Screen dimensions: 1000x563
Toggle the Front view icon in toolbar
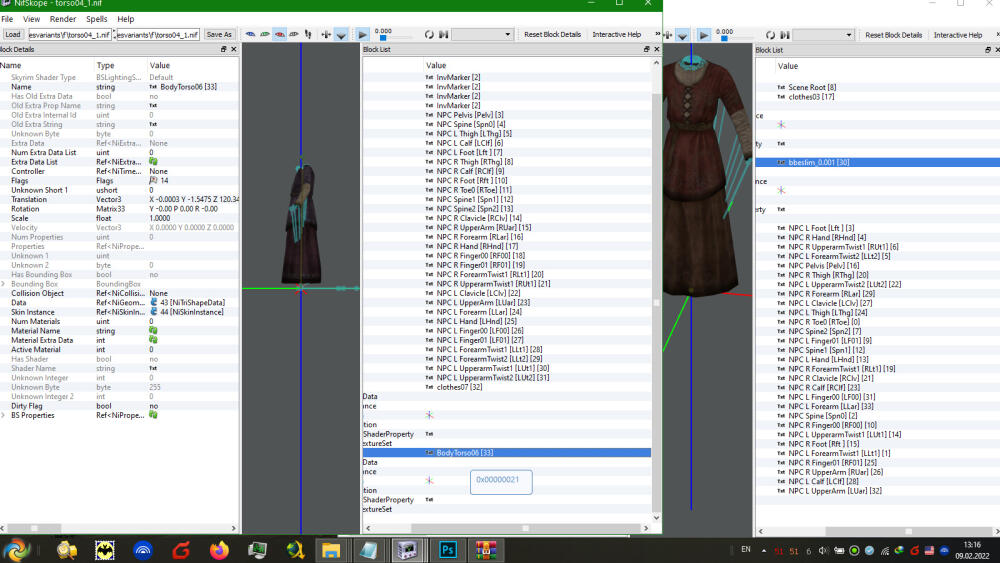265,34
